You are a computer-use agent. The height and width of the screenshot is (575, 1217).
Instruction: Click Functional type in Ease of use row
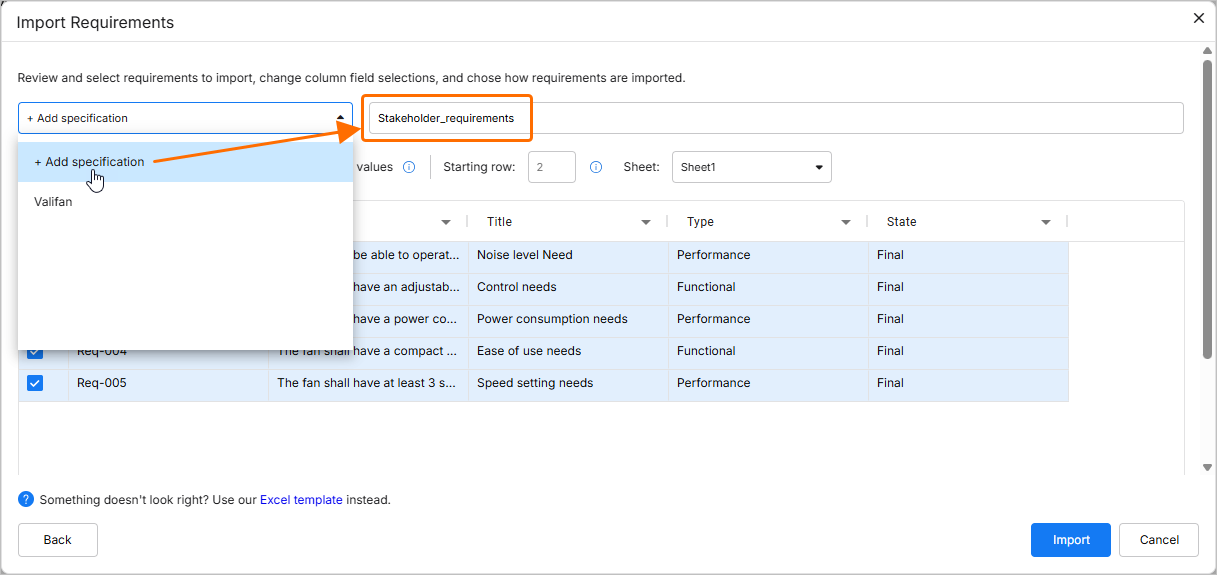click(768, 351)
